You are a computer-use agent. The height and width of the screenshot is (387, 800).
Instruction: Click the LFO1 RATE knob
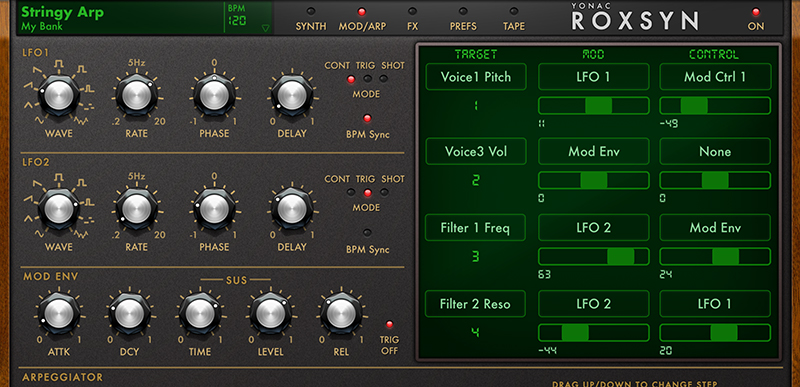click(137, 95)
